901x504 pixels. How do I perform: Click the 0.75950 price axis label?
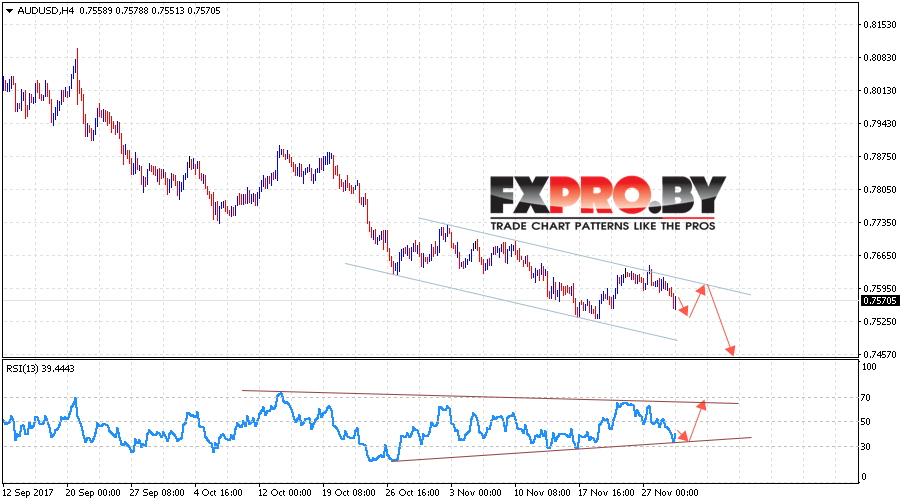point(880,288)
